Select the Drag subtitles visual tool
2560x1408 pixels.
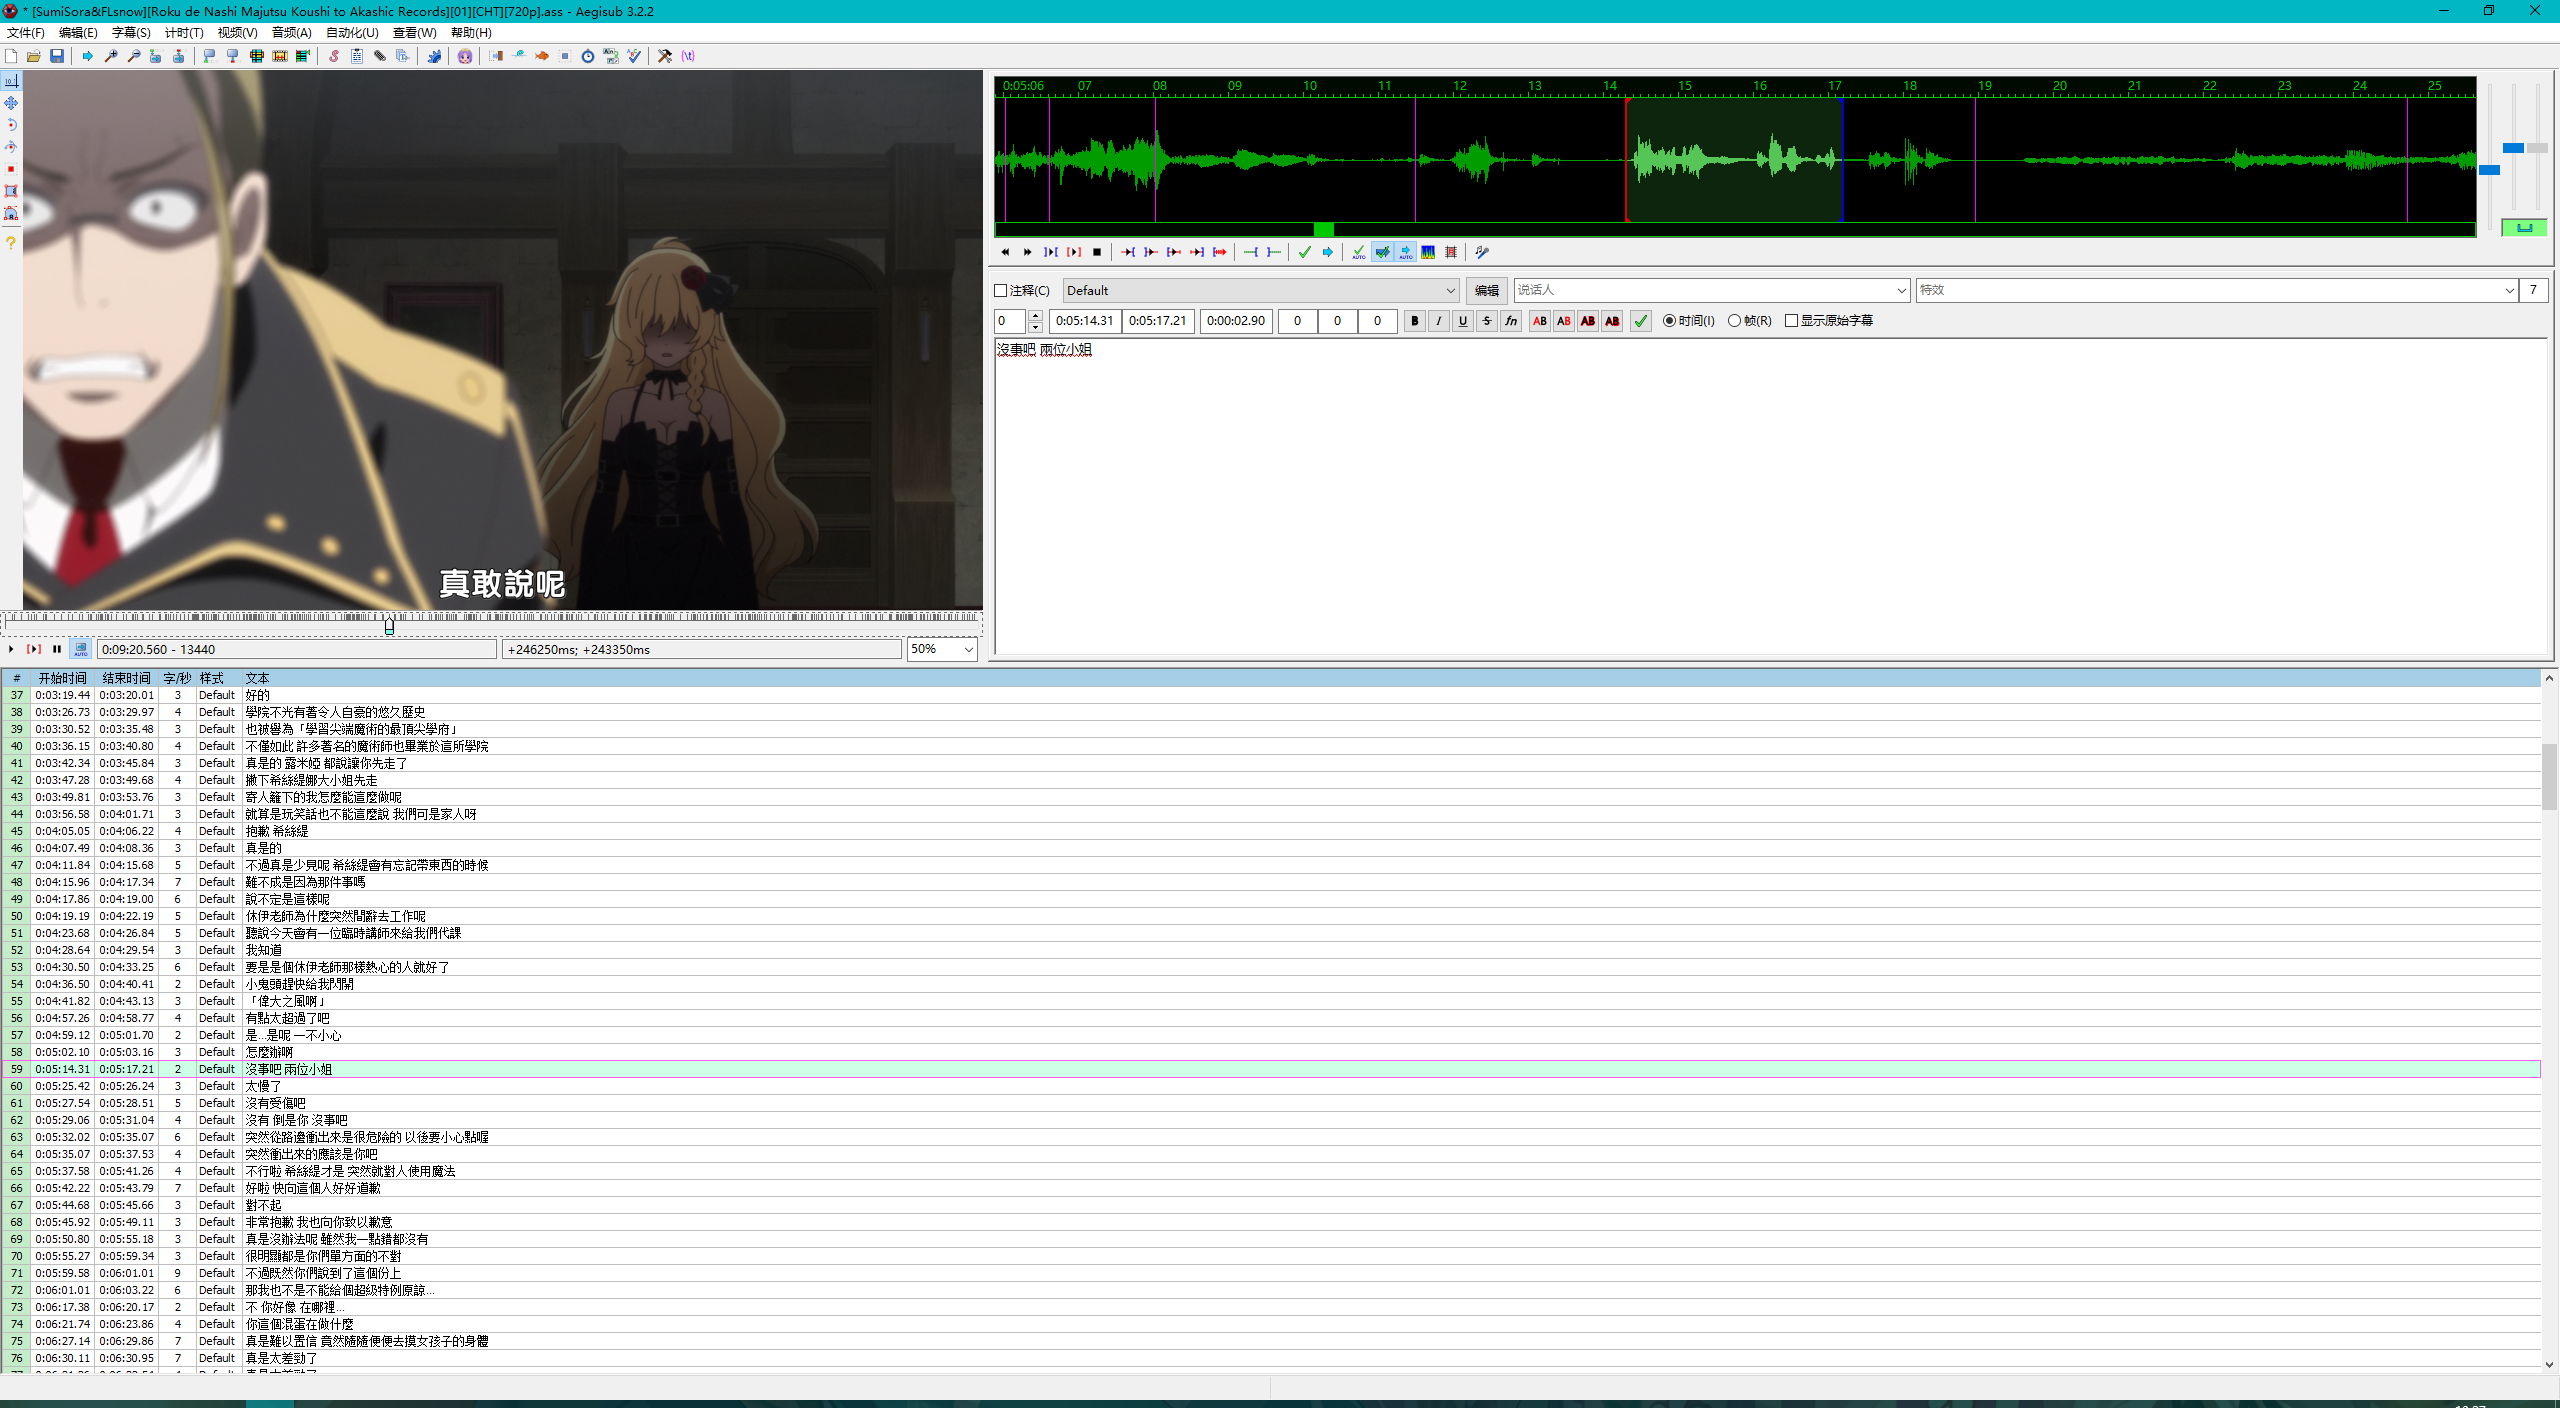pos(11,103)
